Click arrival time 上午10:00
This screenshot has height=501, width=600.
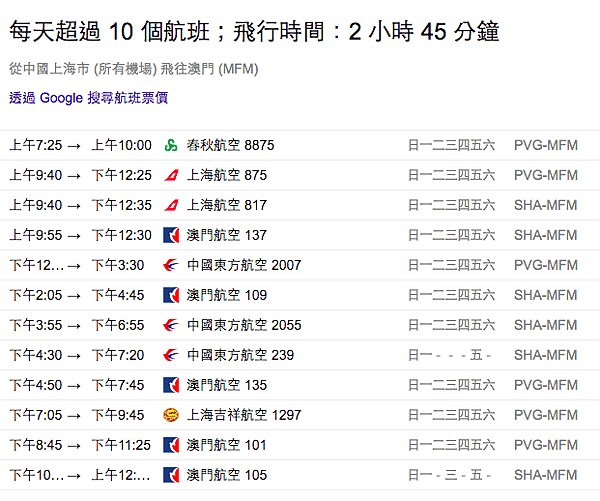coord(122,145)
